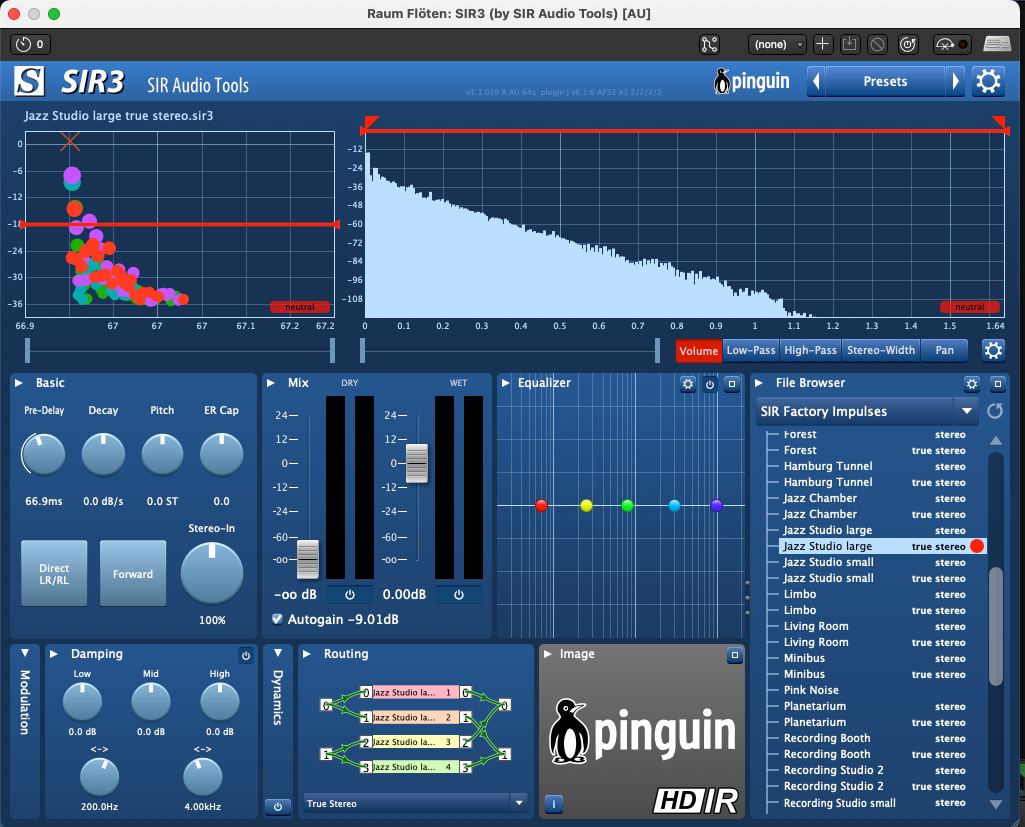Click the Stereo-In knob

point(212,573)
